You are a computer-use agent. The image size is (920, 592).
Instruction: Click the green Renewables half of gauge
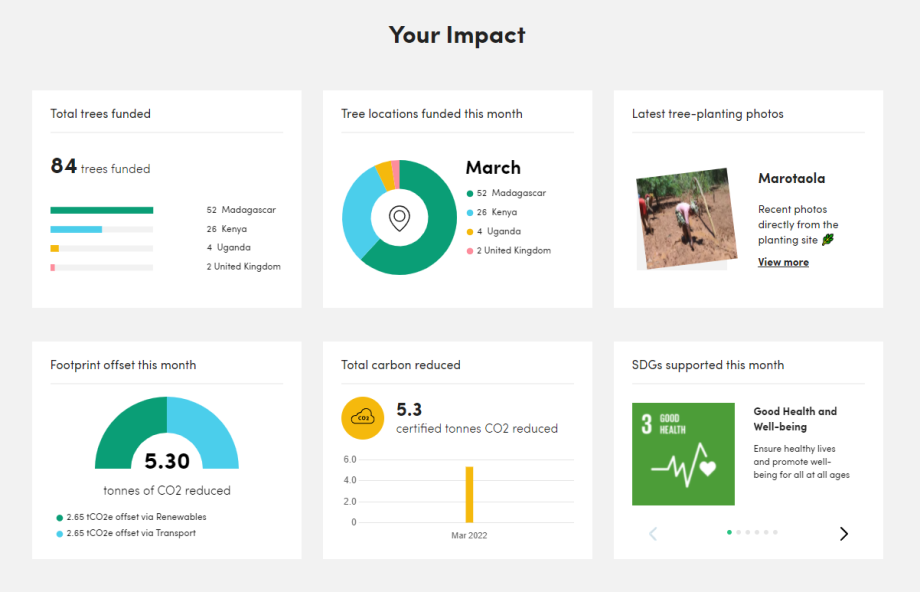123,432
